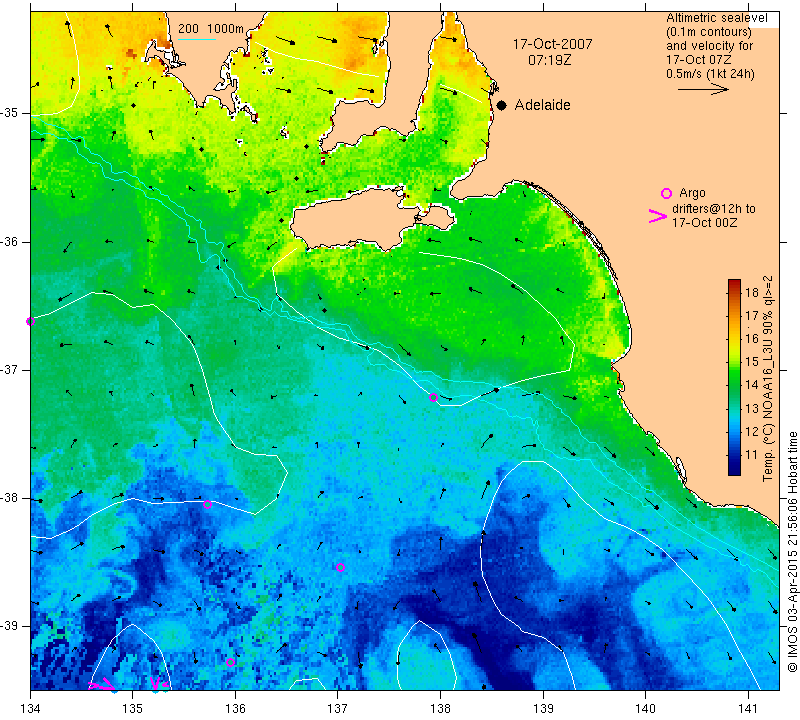Click the 15 value on temperature scale
Viewport: 800px width, 720px height.
point(752,362)
